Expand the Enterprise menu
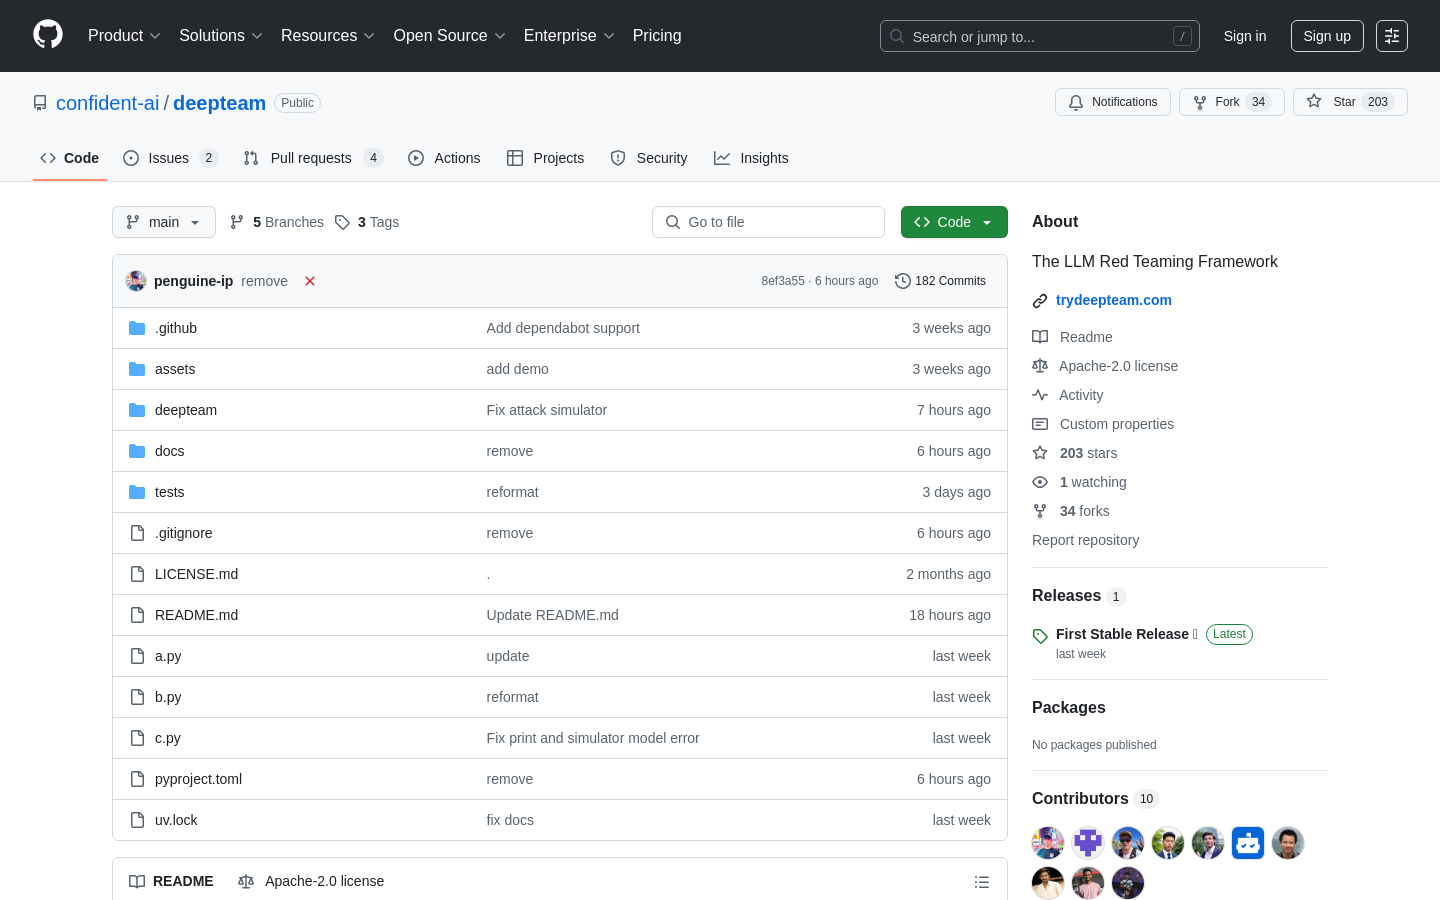 pyautogui.click(x=569, y=36)
